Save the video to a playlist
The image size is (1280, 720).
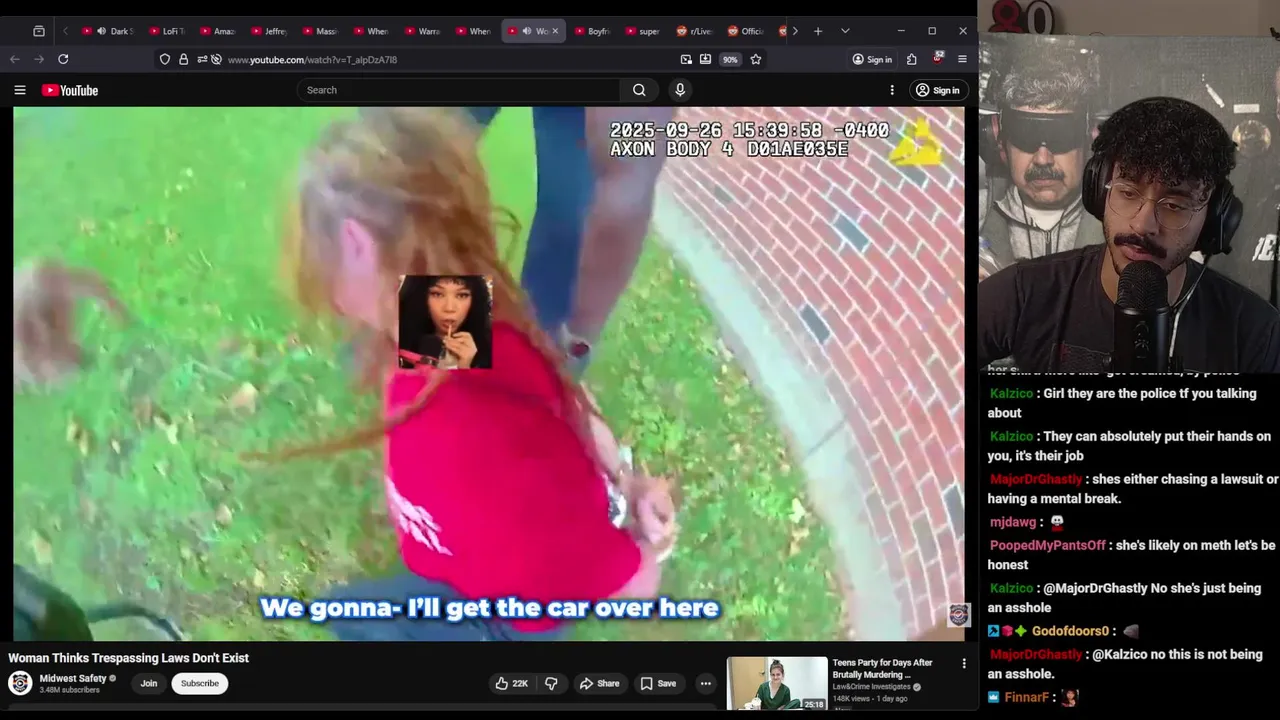tap(658, 683)
